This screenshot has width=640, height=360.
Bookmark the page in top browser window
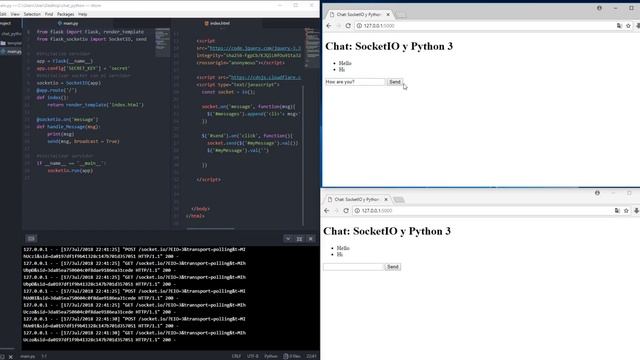628,25
